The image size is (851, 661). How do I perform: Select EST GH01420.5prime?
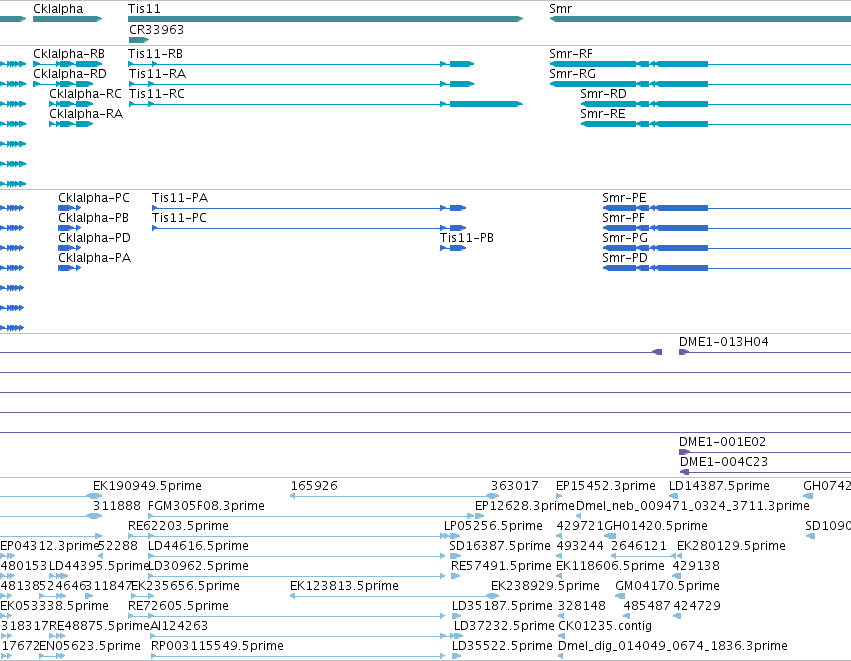click(x=656, y=526)
